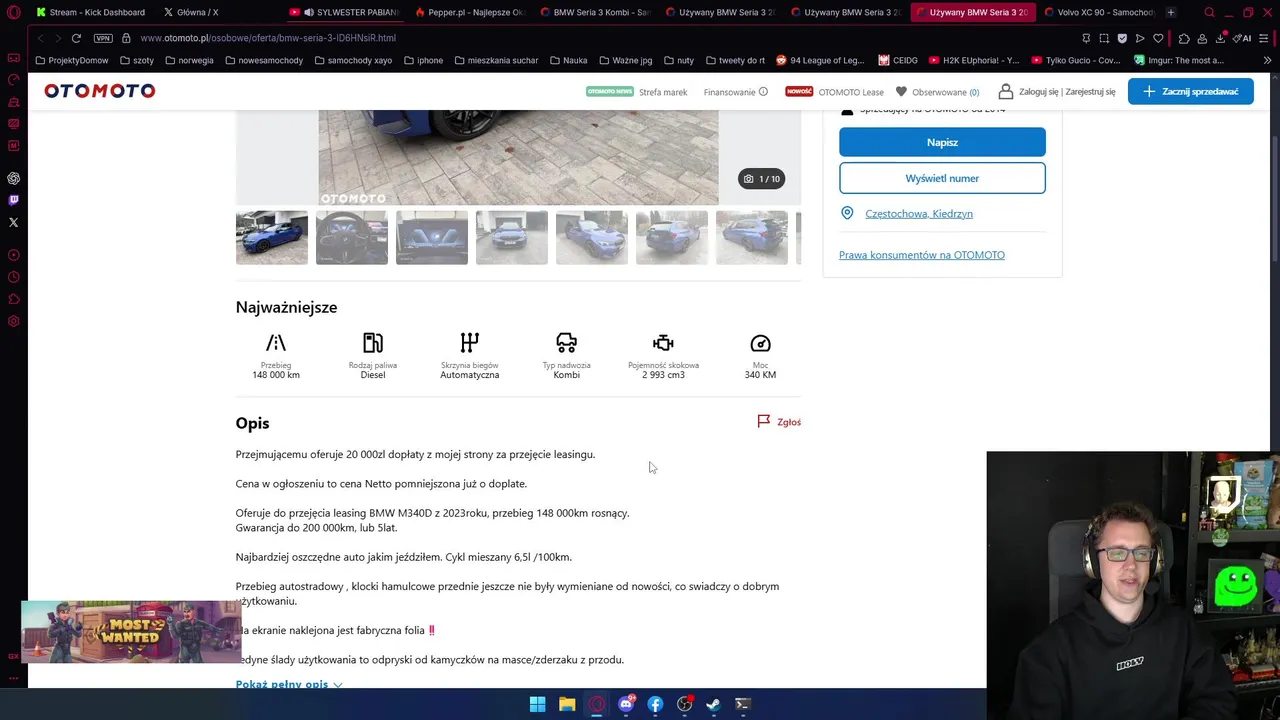The width and height of the screenshot is (1280, 720).
Task: Open CEIDG bookmark
Action: (898, 60)
